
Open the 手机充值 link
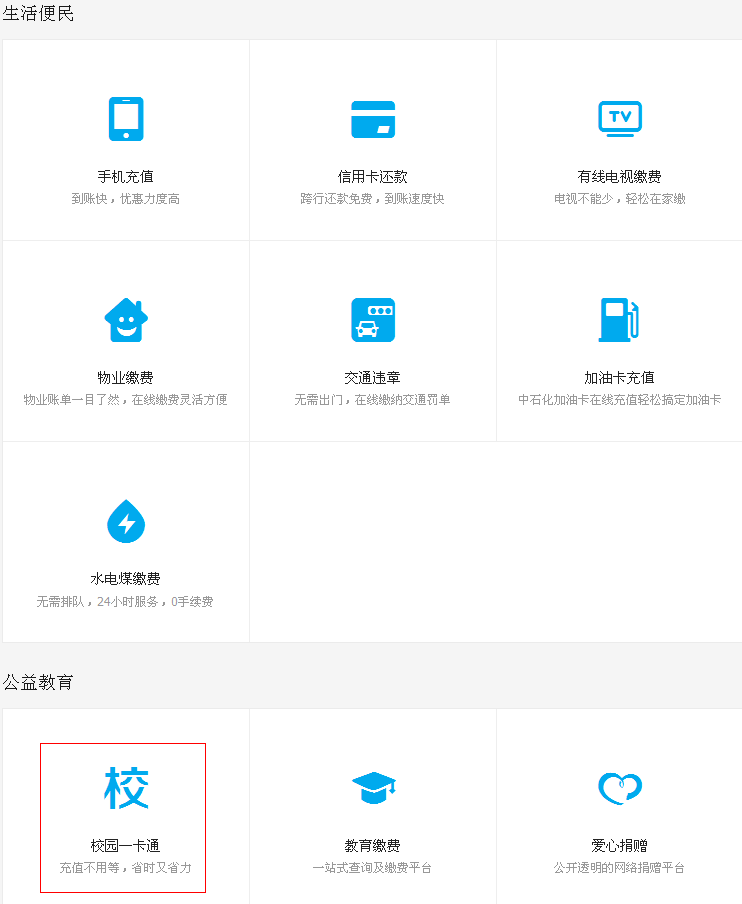click(126, 177)
